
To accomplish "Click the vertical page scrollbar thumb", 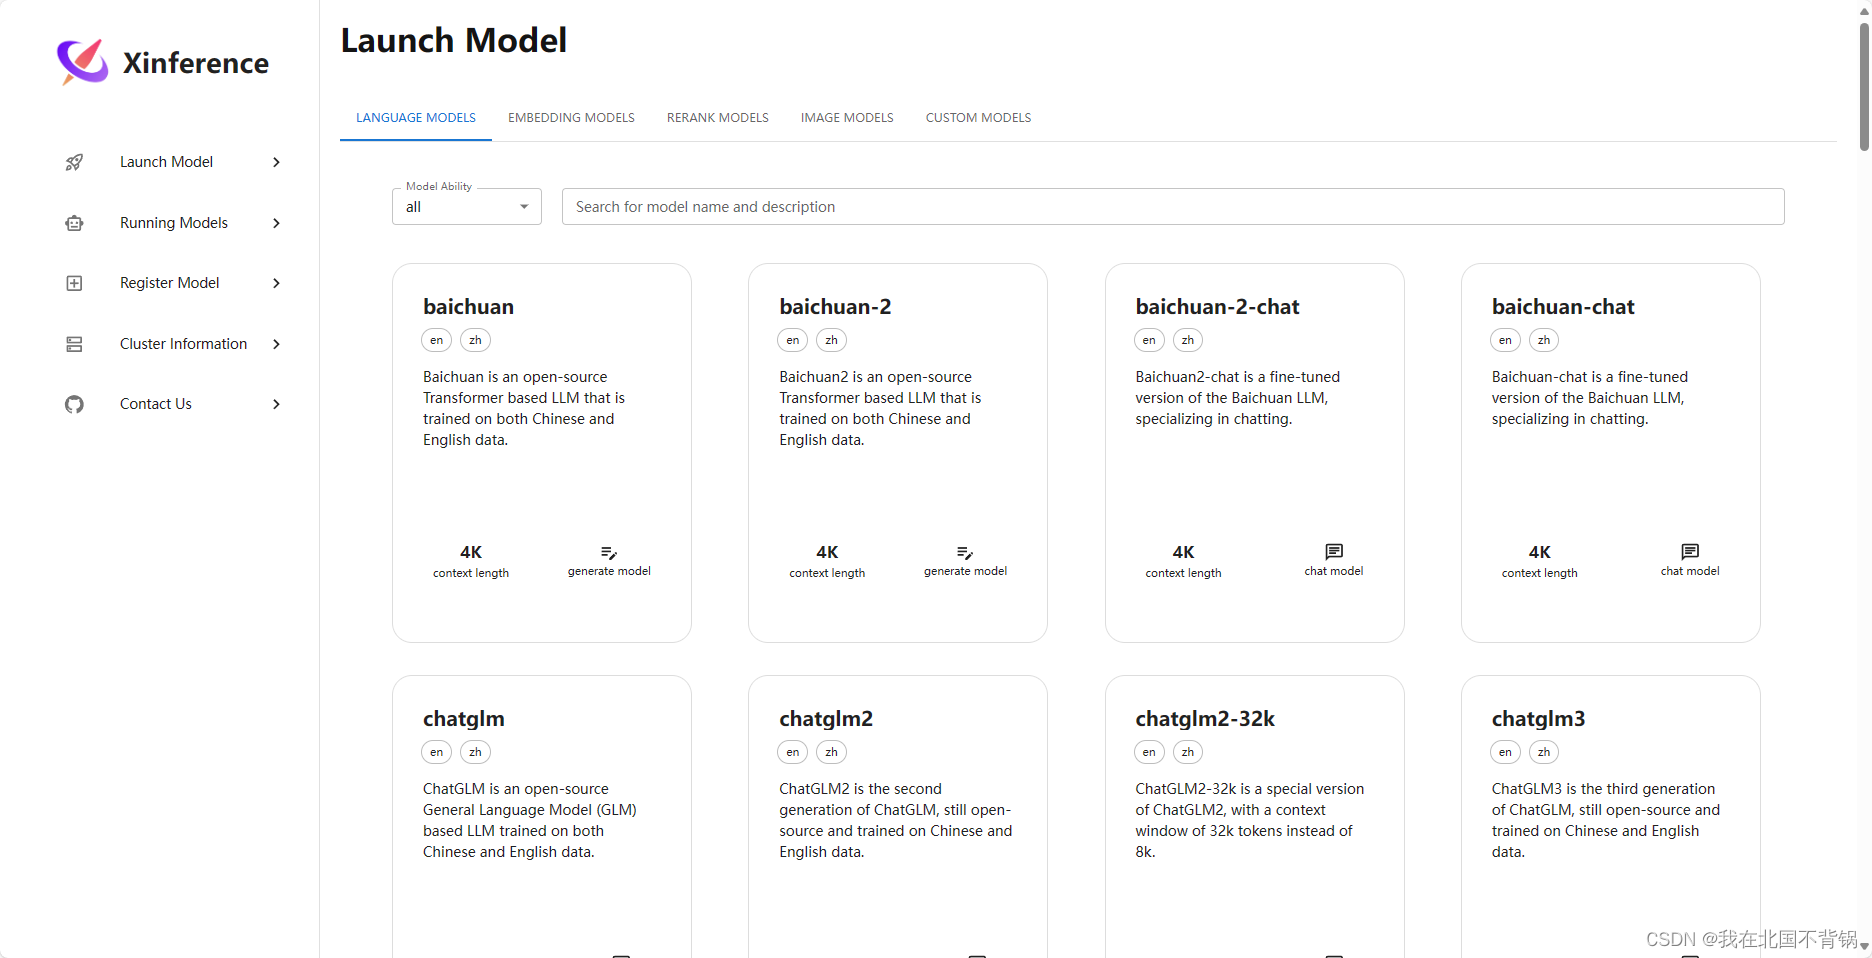I will coord(1864,85).
